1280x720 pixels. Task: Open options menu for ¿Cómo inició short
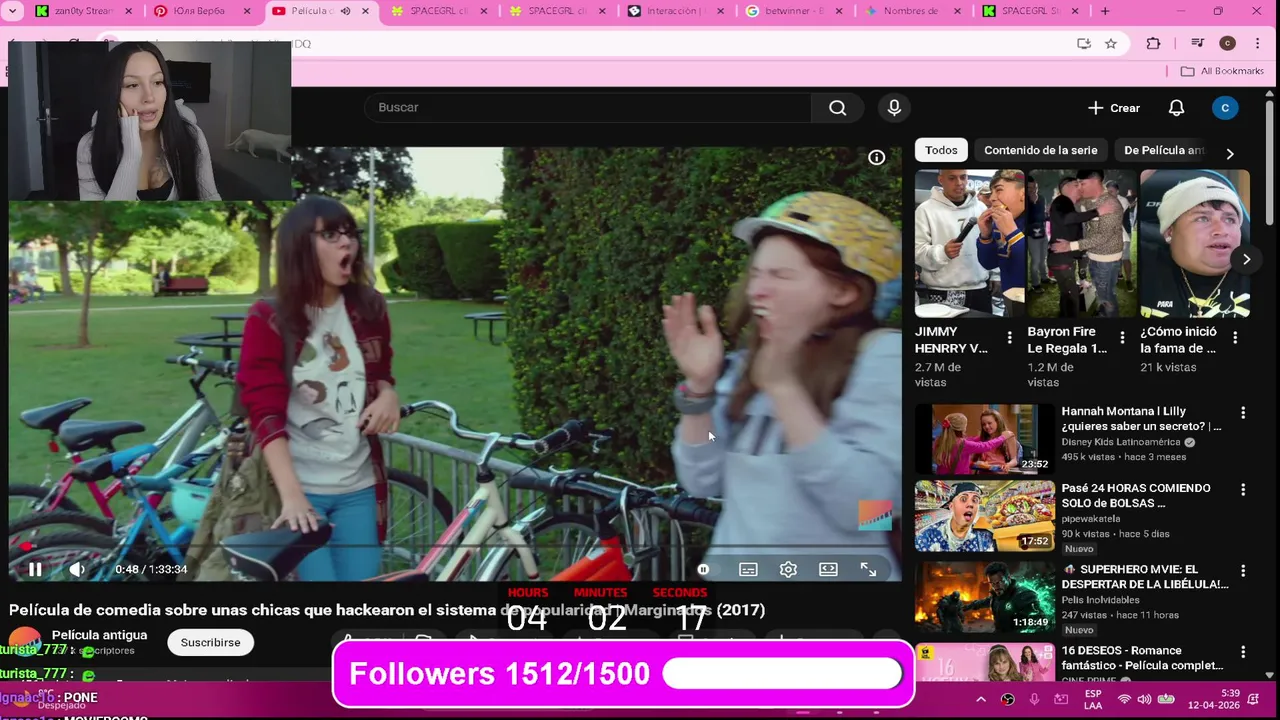(x=1235, y=338)
